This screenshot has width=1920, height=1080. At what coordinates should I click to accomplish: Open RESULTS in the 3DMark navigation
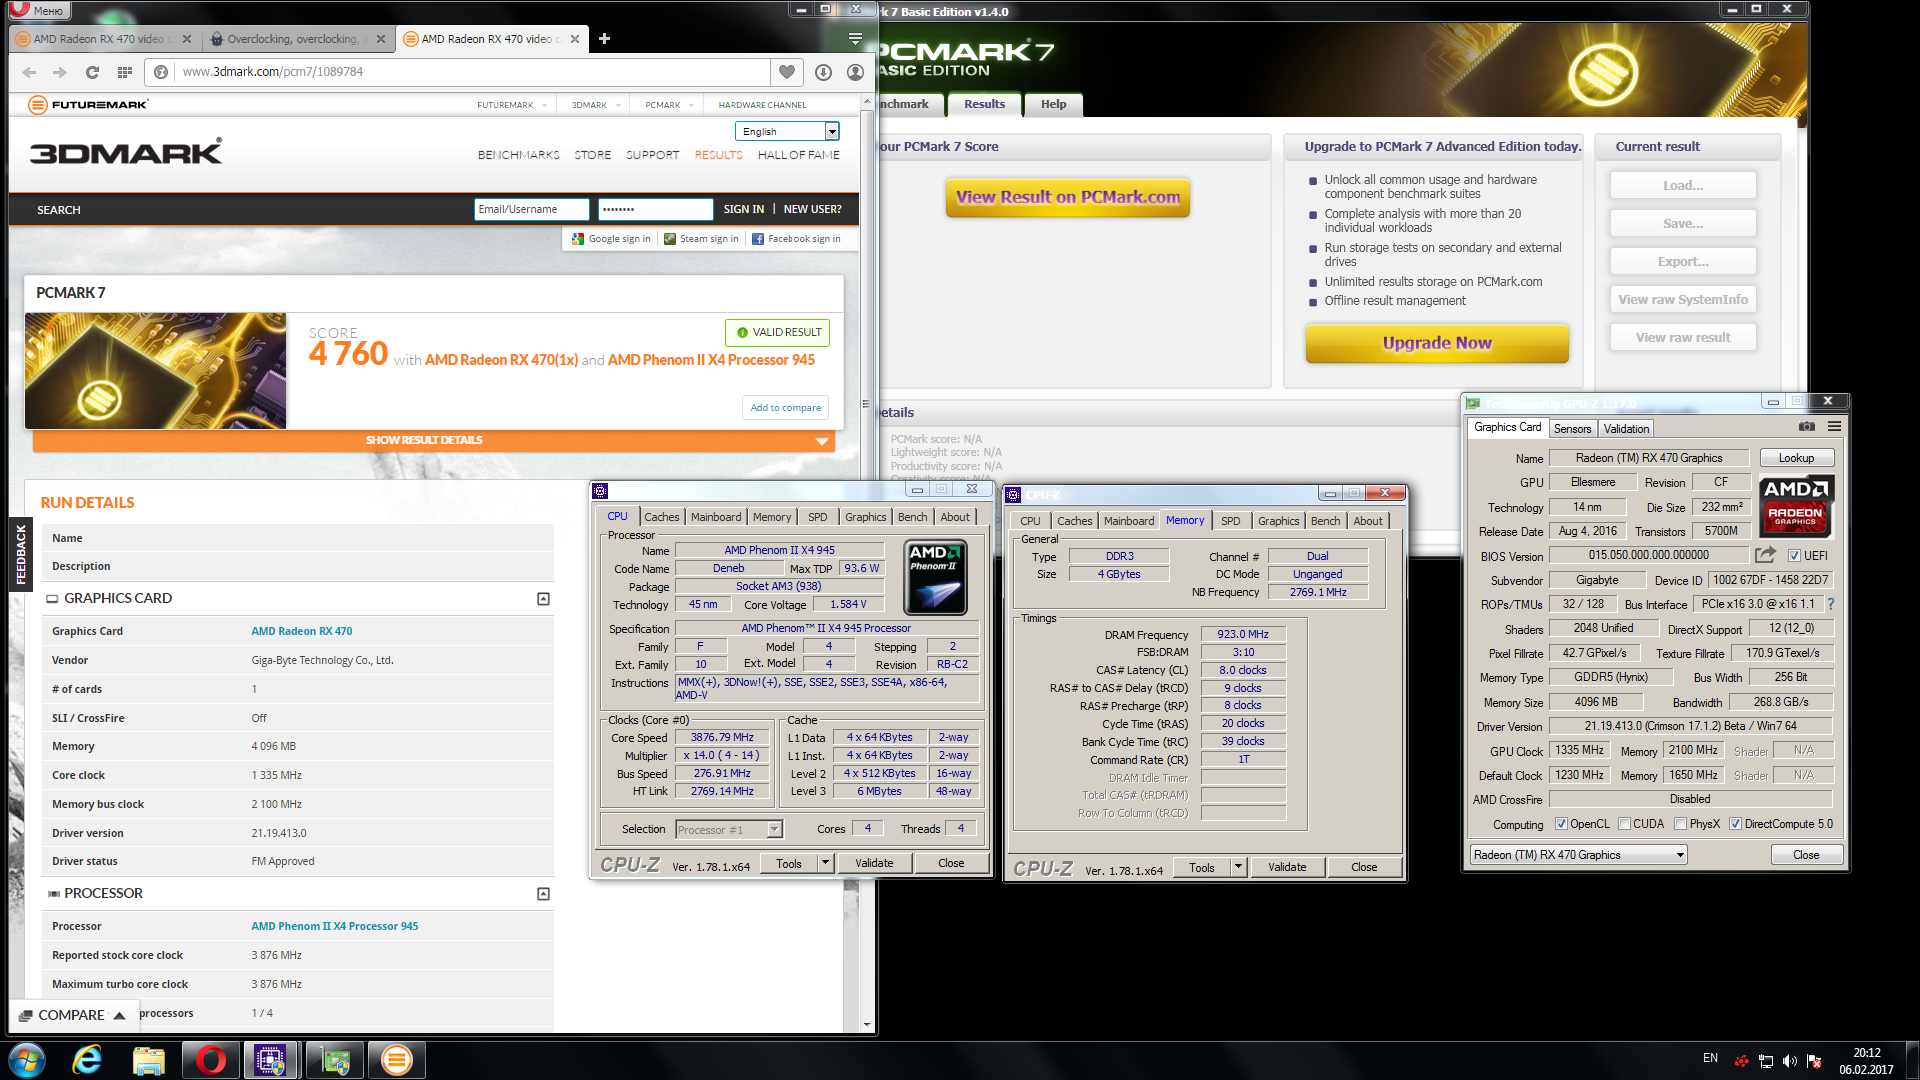click(718, 155)
